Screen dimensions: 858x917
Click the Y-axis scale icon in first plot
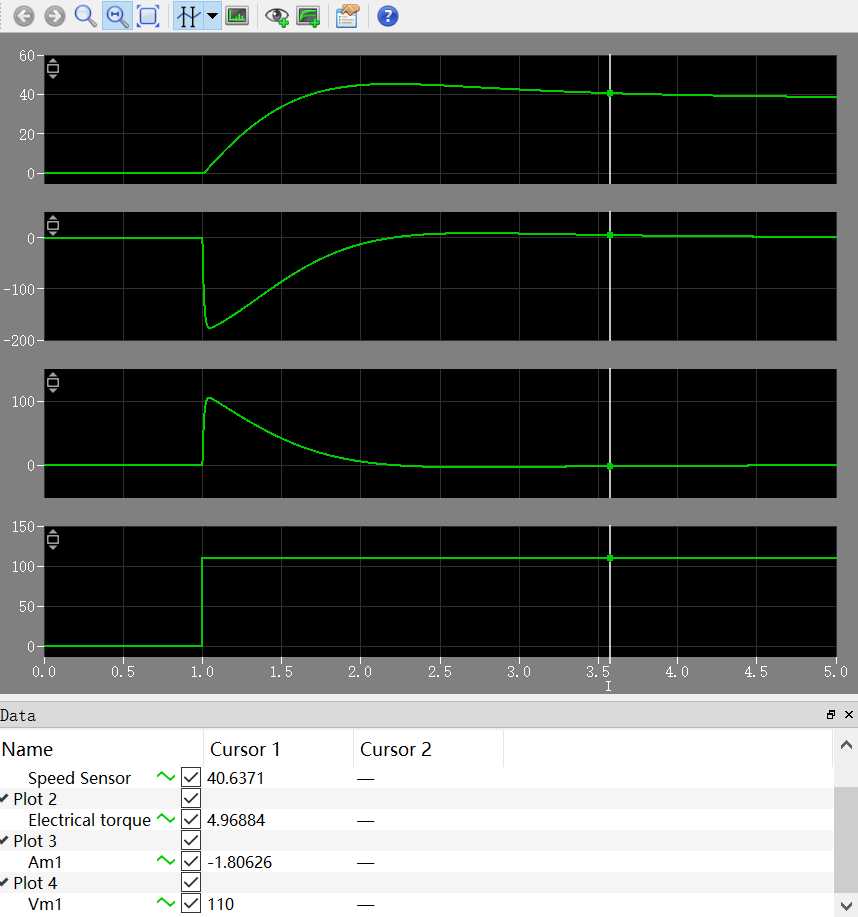pos(53,68)
